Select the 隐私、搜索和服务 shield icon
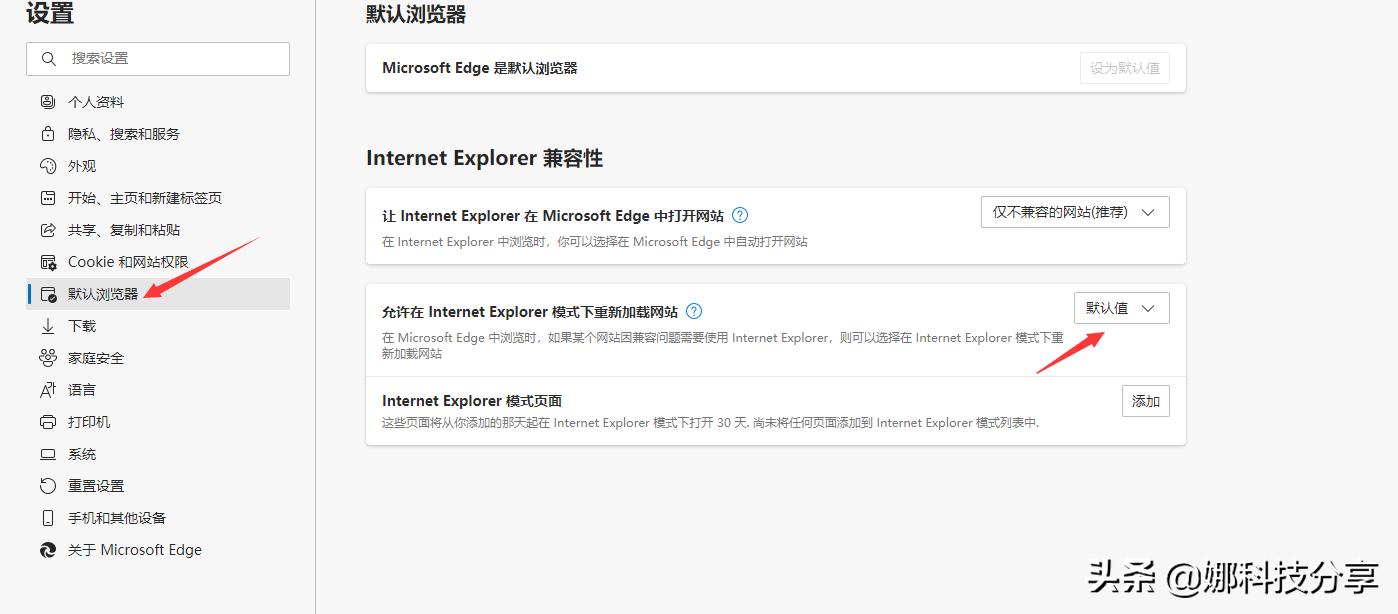 (x=47, y=133)
